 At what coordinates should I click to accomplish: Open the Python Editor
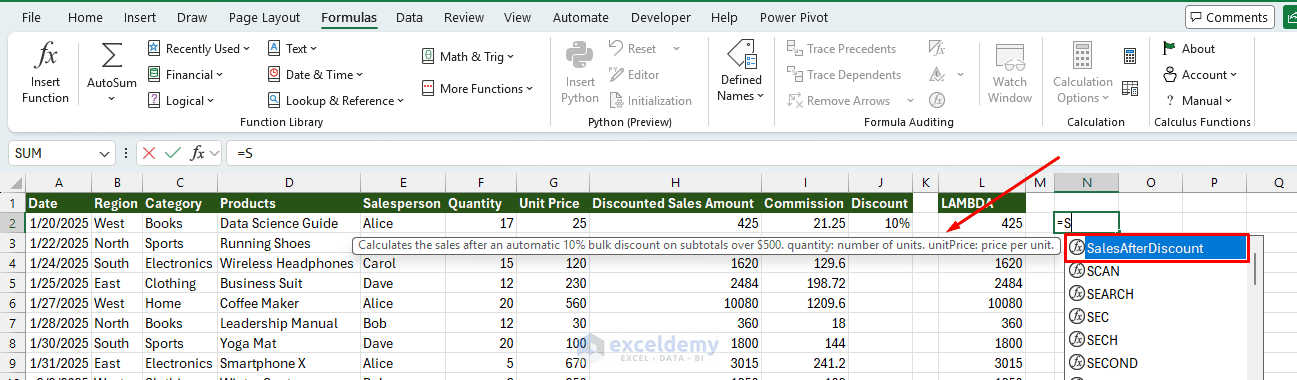click(x=634, y=74)
